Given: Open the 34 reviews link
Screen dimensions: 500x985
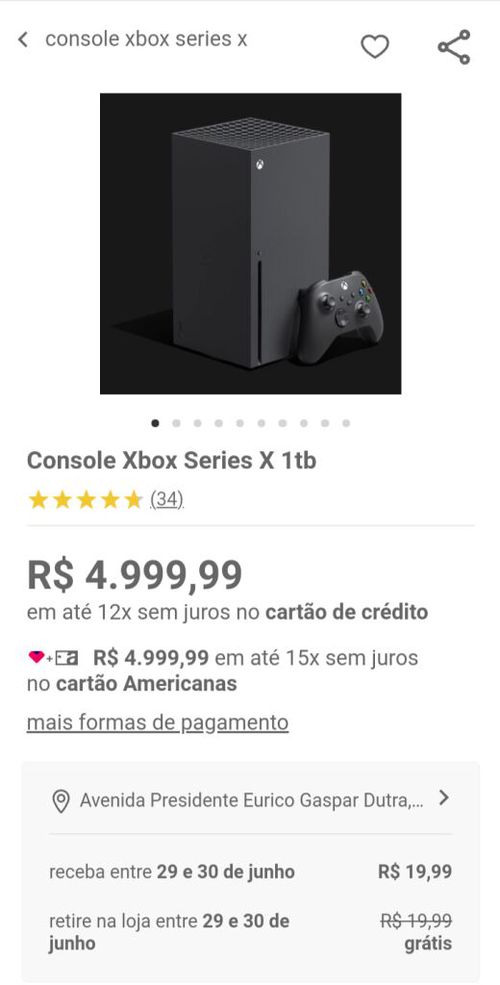Looking at the screenshot, I should click(x=166, y=500).
